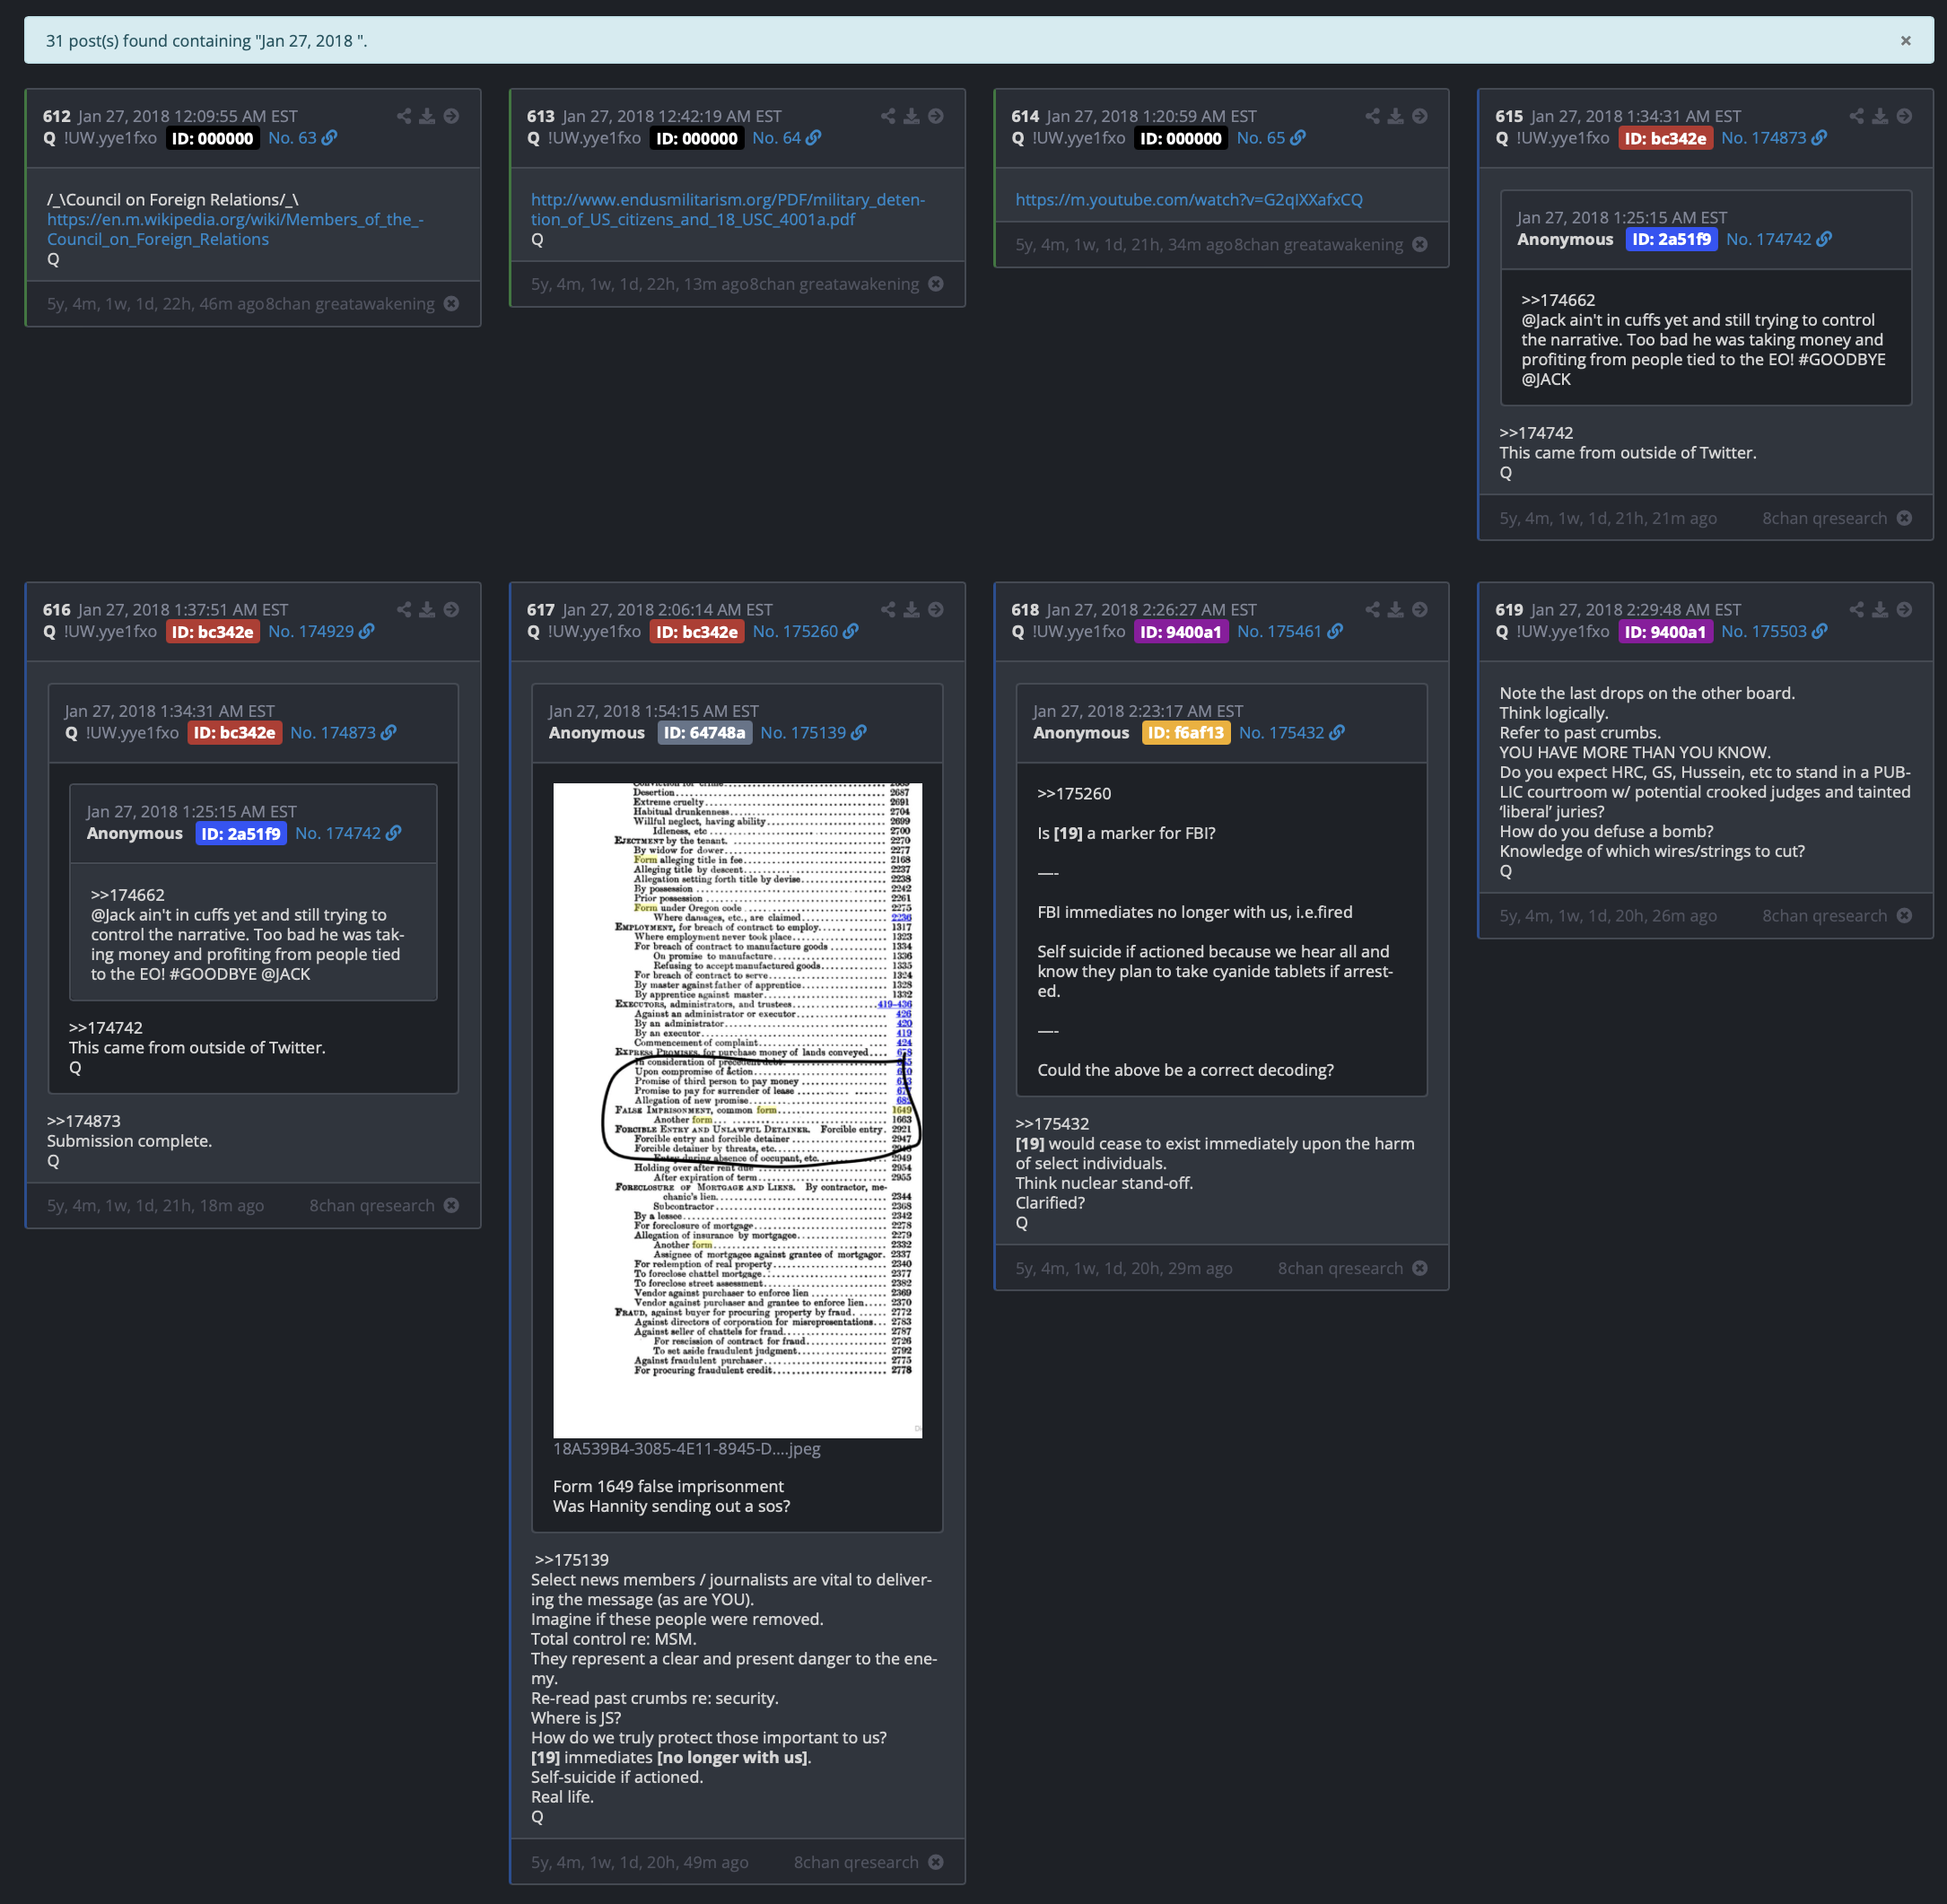Dismiss the search results banner

1905,41
